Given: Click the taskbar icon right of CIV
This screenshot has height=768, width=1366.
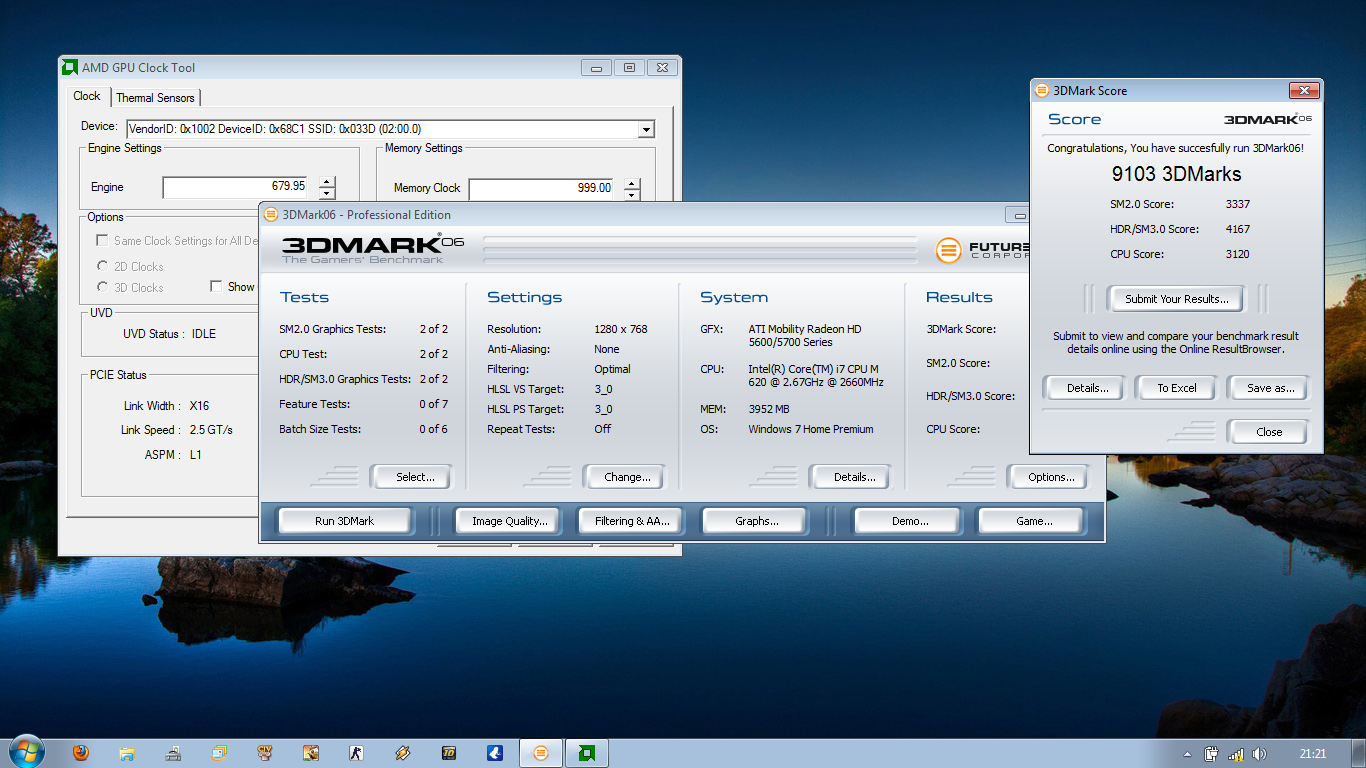Looking at the screenshot, I should click(311, 753).
